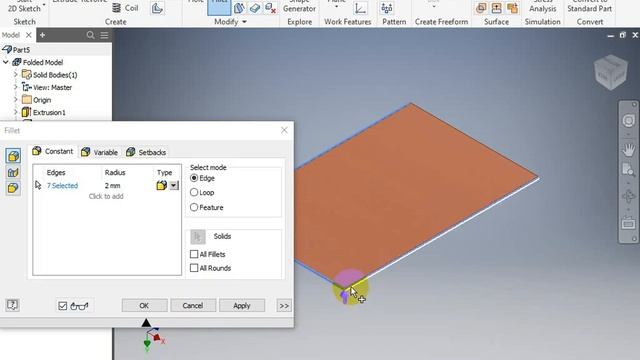Enable the All Rounds checkbox
This screenshot has width=640, height=360.
(x=194, y=268)
